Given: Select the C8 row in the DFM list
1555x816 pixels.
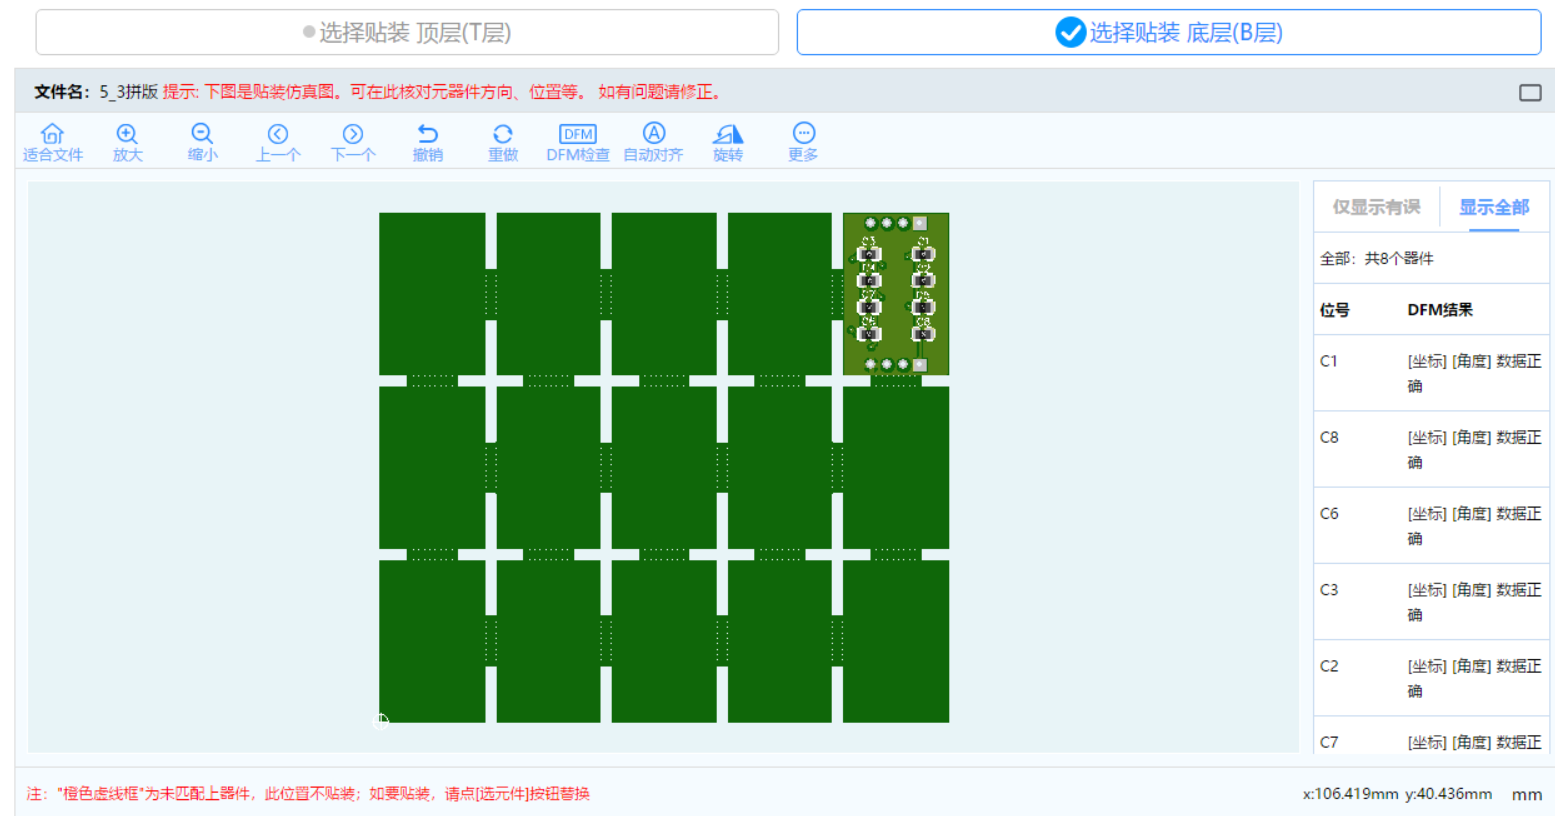Looking at the screenshot, I should [x=1431, y=449].
